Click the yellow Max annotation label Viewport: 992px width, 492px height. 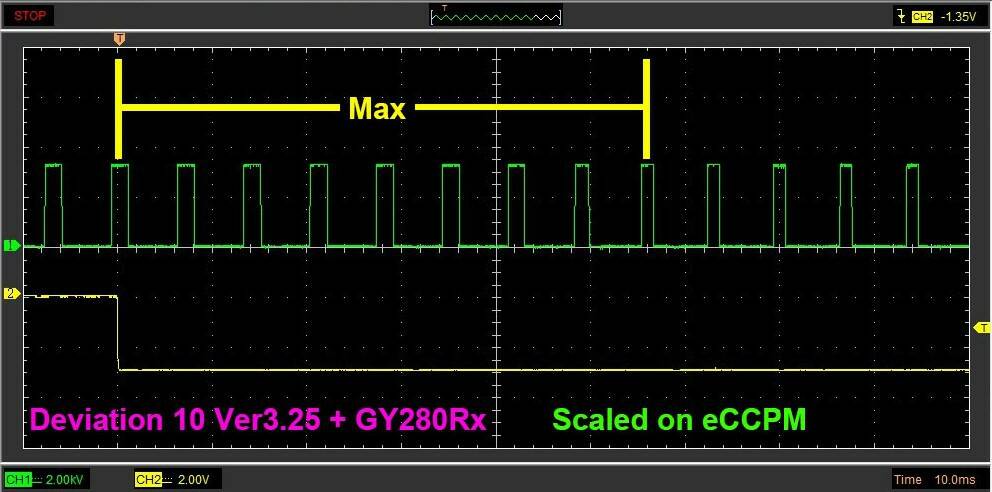coord(376,109)
